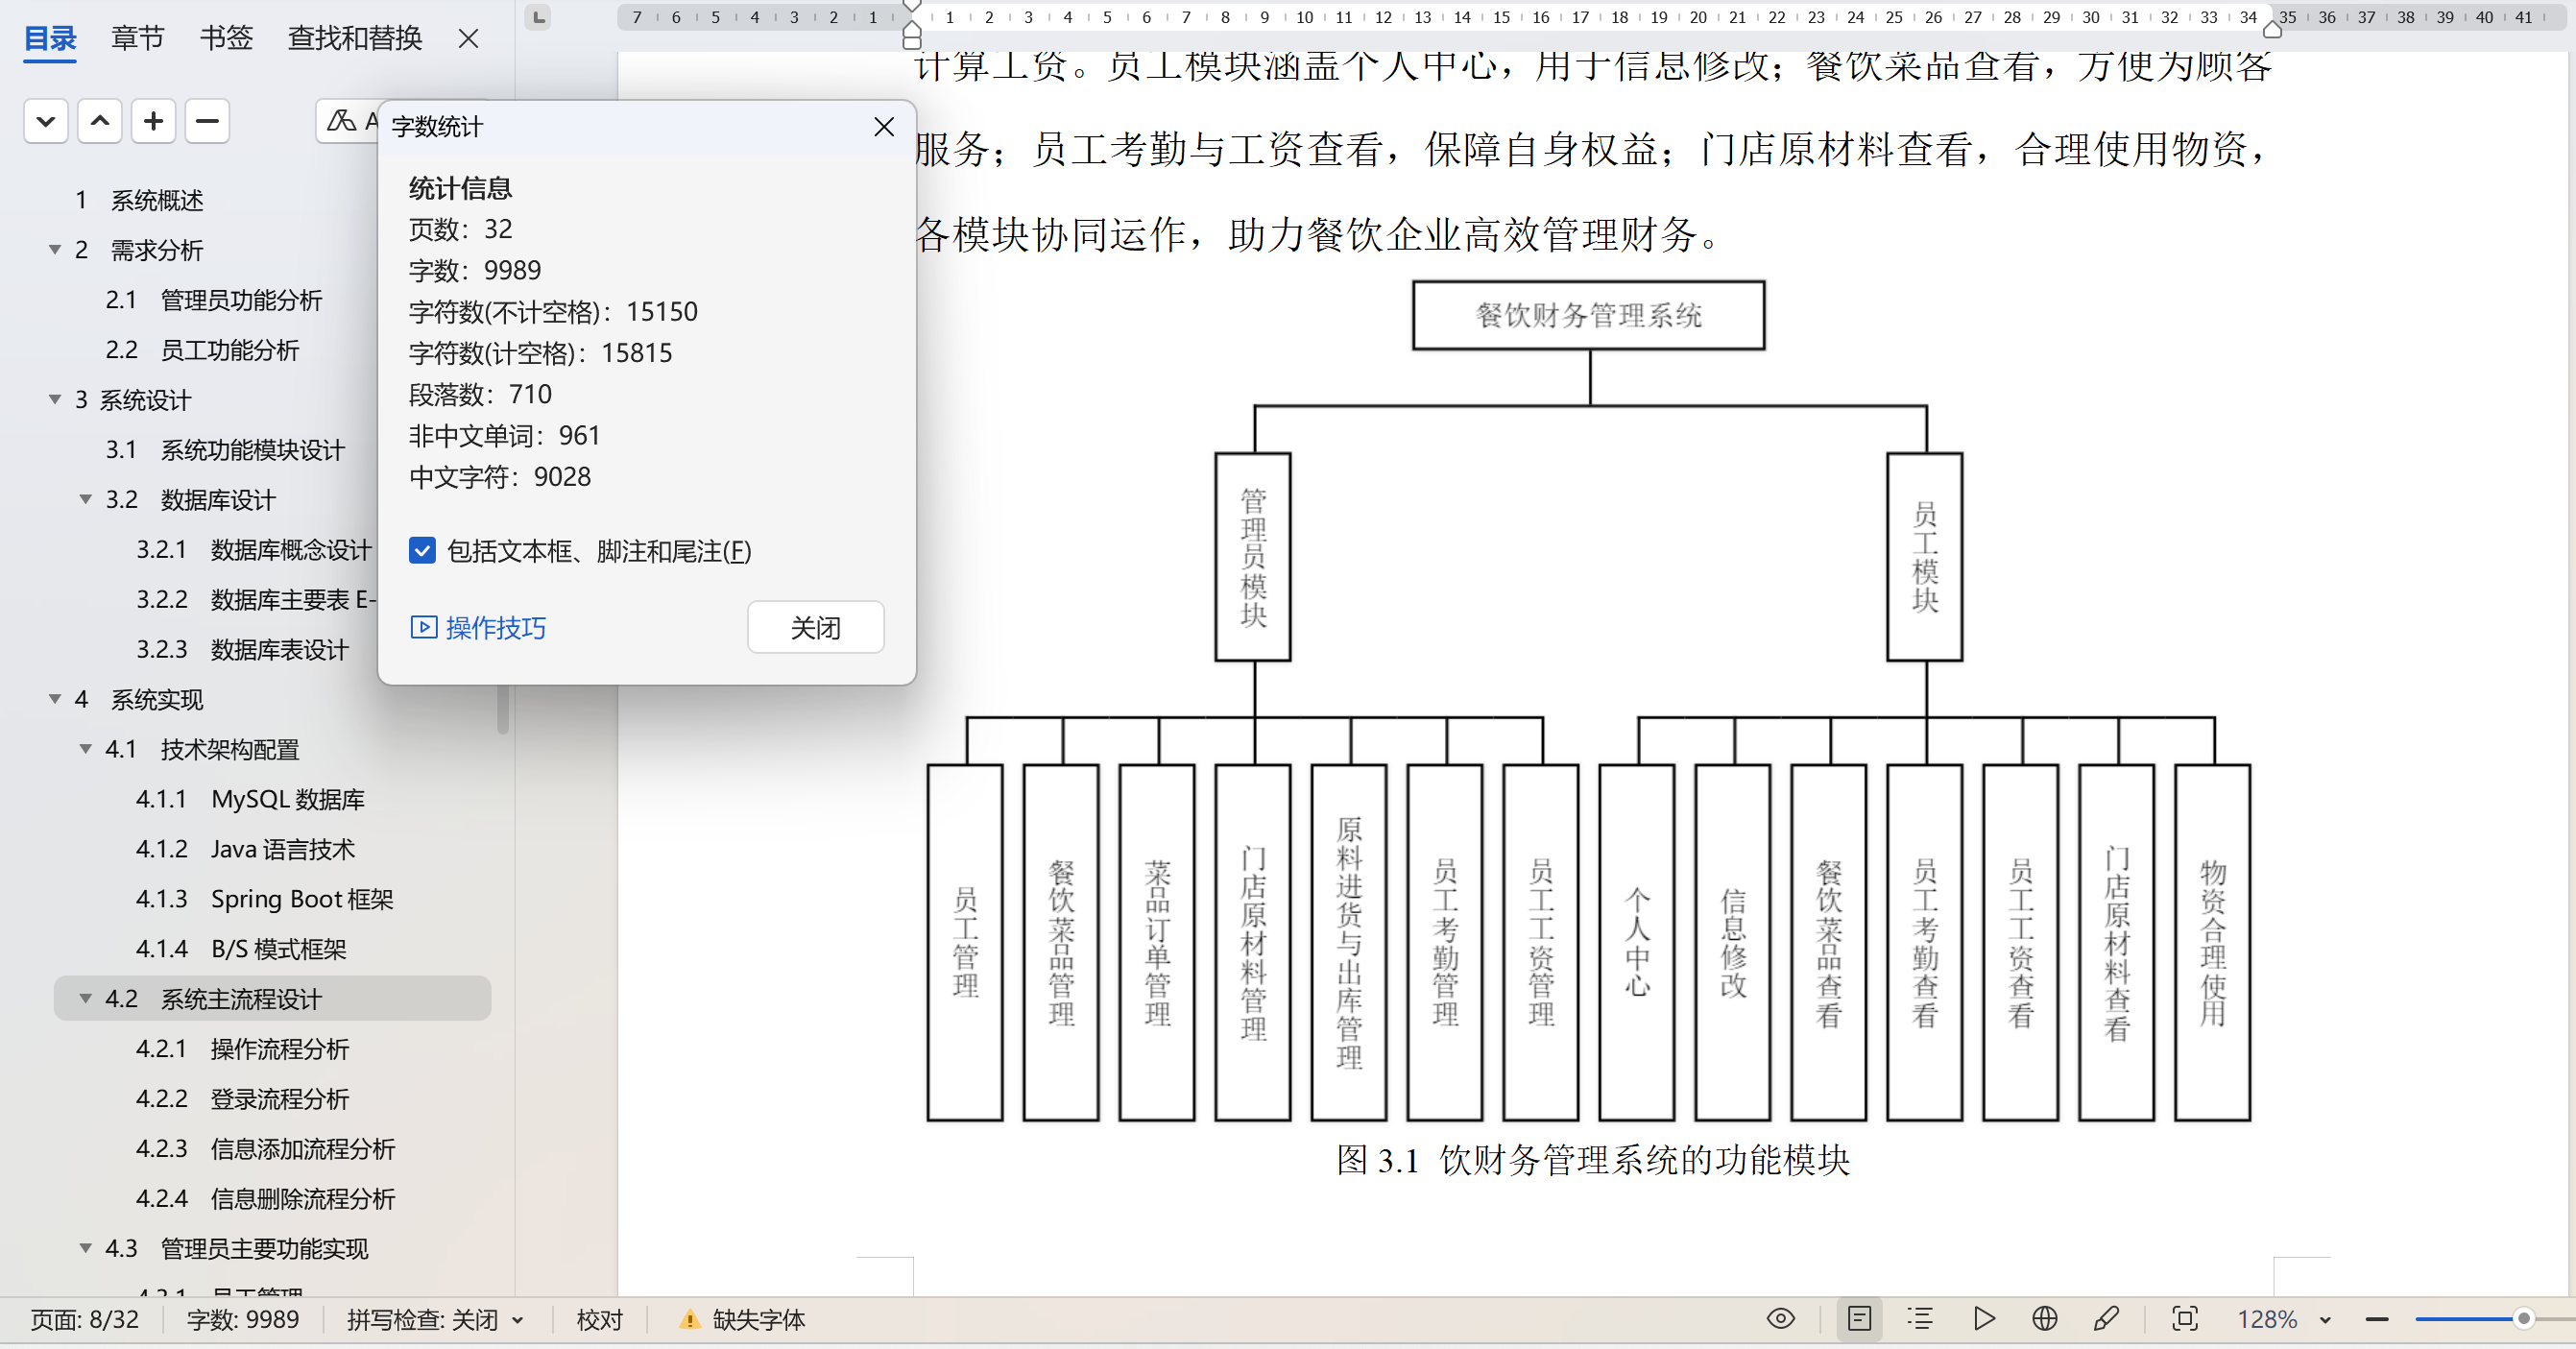Switch to web layout globe icon
Image resolution: width=2576 pixels, height=1349 pixels.
pyautogui.click(x=2044, y=1319)
